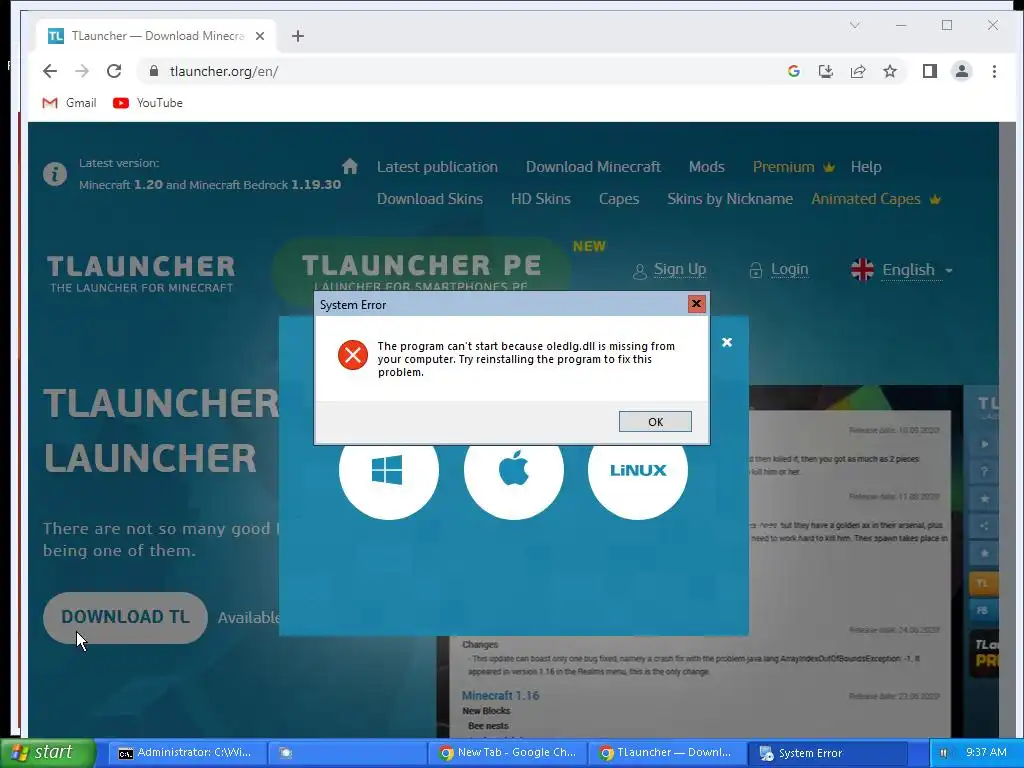Click the latest version info icon
Image resolution: width=1024 pixels, height=768 pixels.
click(x=55, y=174)
